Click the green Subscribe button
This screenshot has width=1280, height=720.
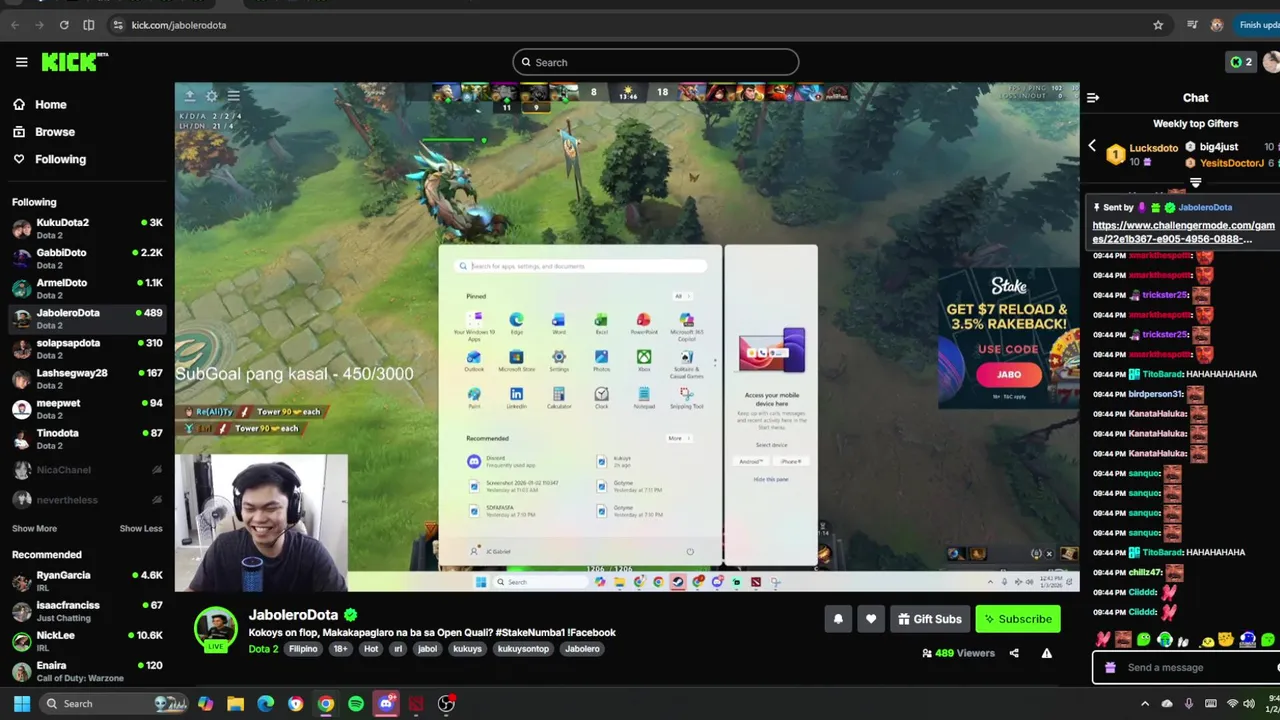[x=1018, y=619]
